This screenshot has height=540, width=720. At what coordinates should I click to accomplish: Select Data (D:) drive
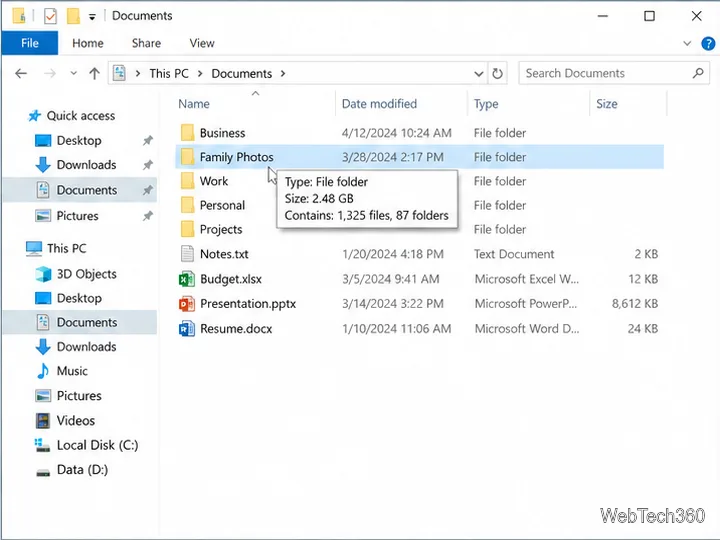point(82,470)
